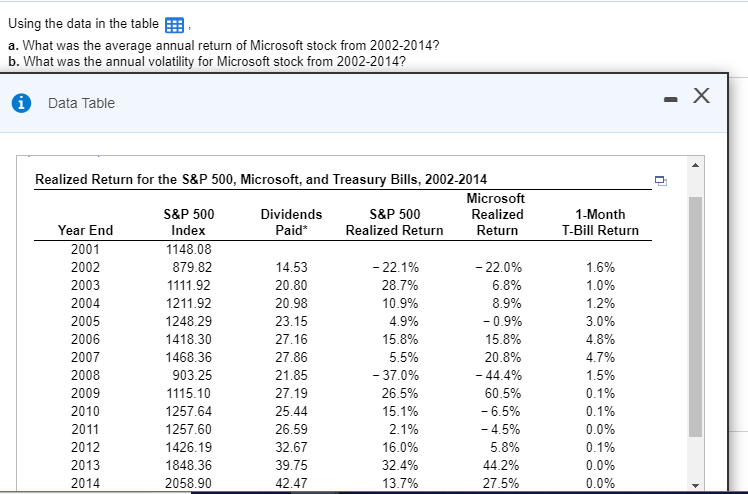Screen dimensions: 748x494
Task: Select Microsoft return -4.5%
Action: click(501, 429)
